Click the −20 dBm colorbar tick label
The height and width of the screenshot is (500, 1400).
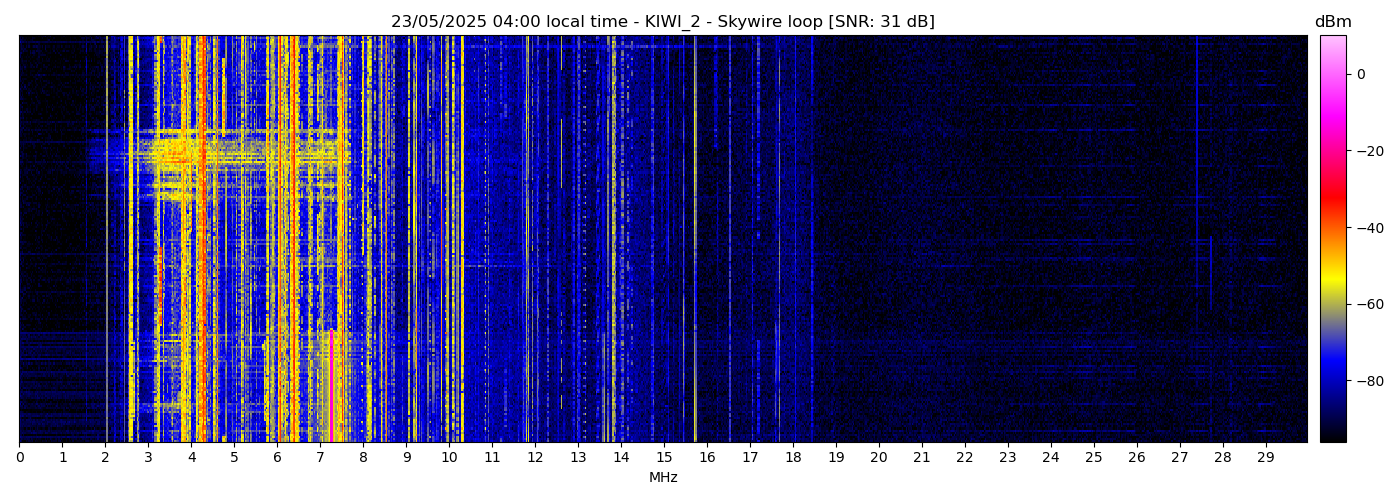point(1367,151)
